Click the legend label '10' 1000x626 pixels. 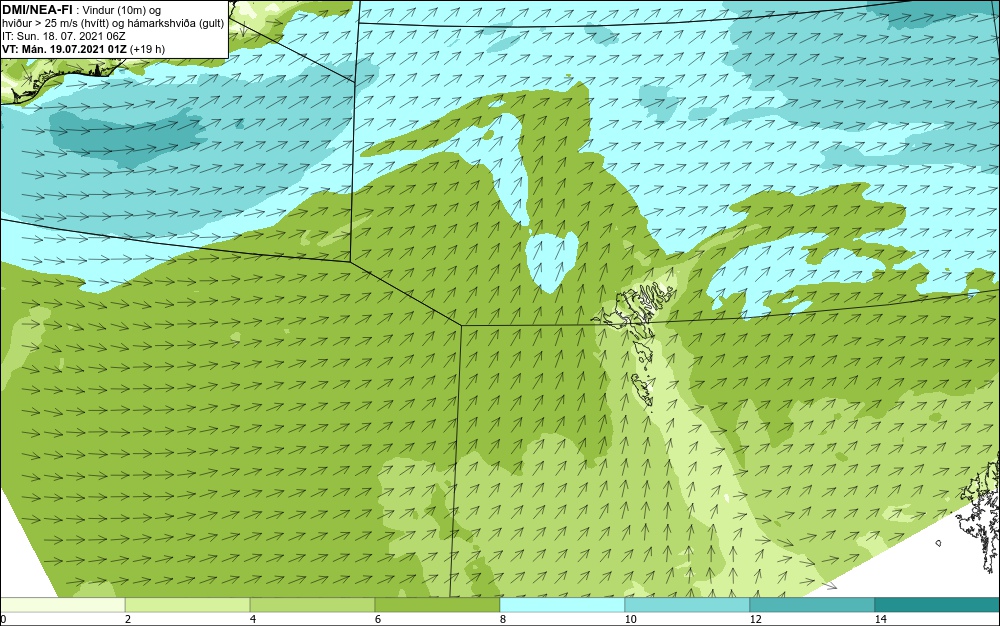631,619
